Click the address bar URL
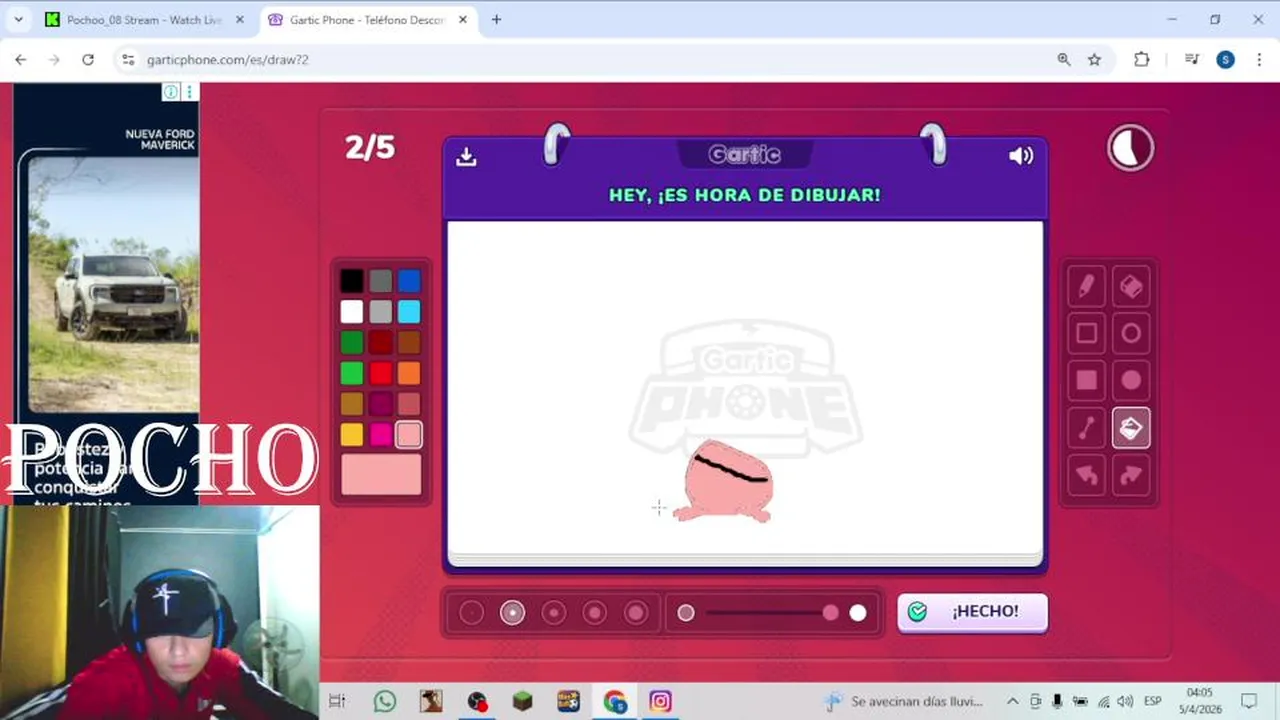 (x=228, y=60)
